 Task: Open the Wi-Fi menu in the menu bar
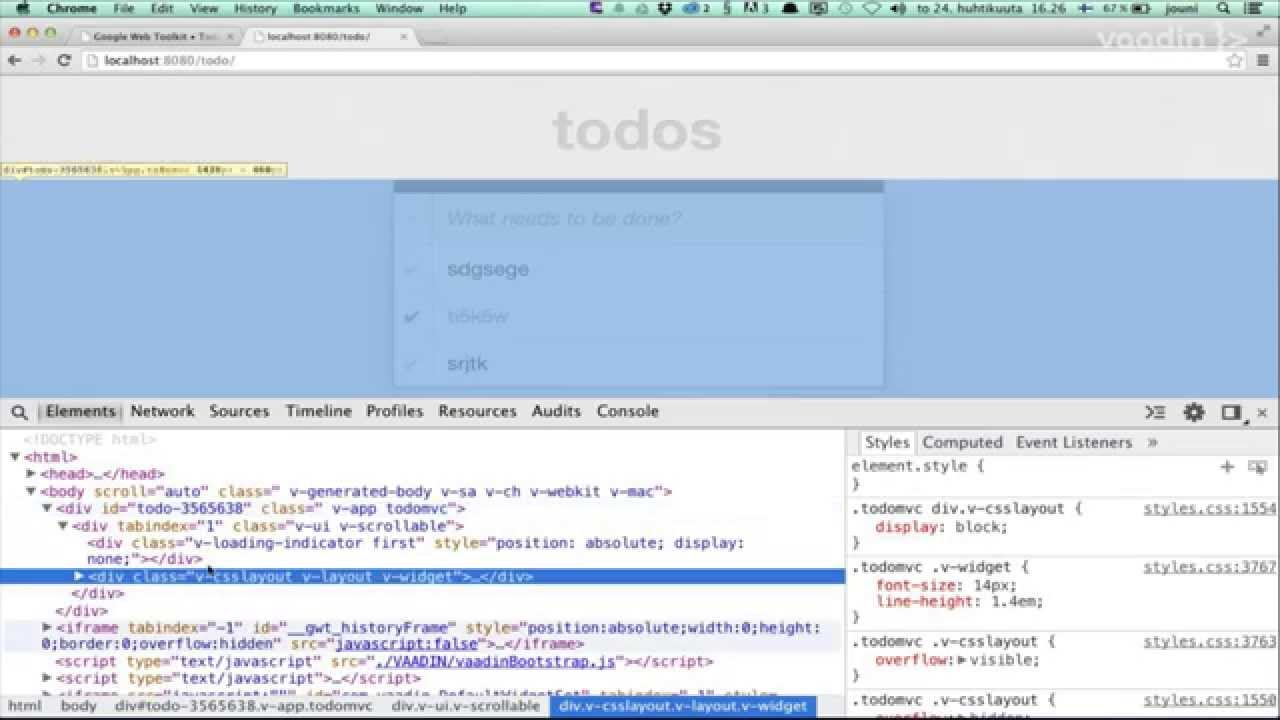point(871,8)
